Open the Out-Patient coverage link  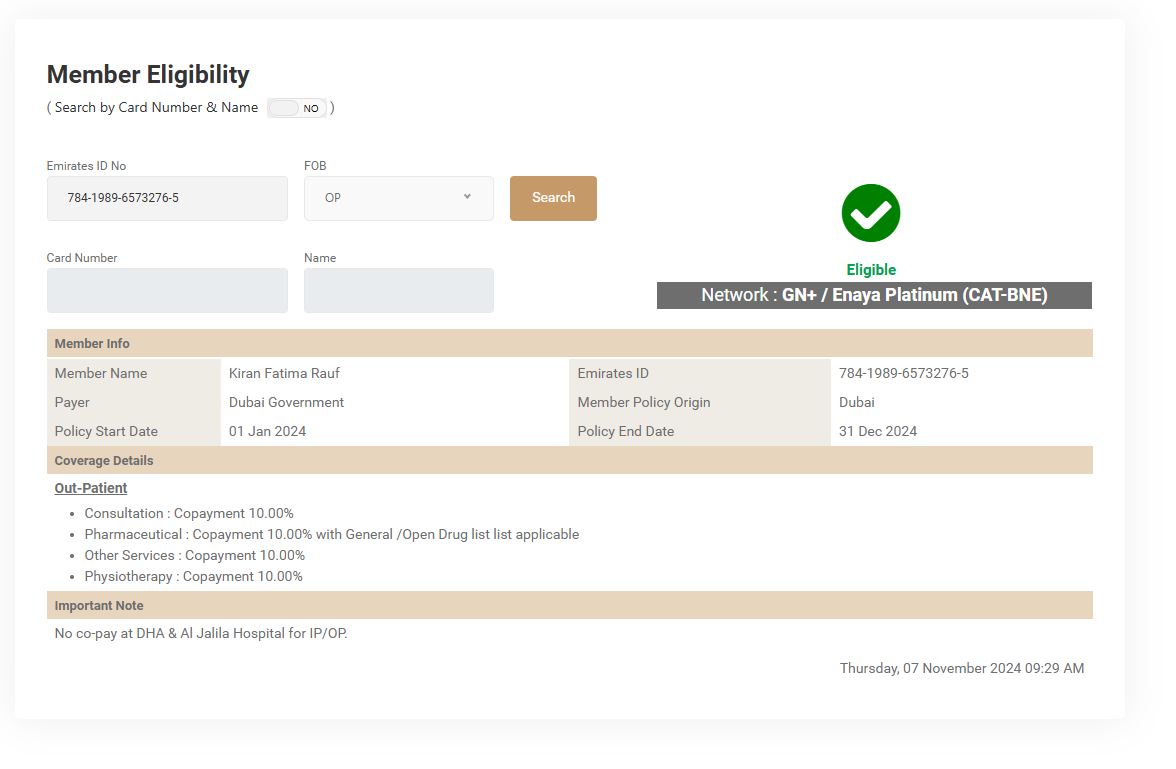[91, 488]
